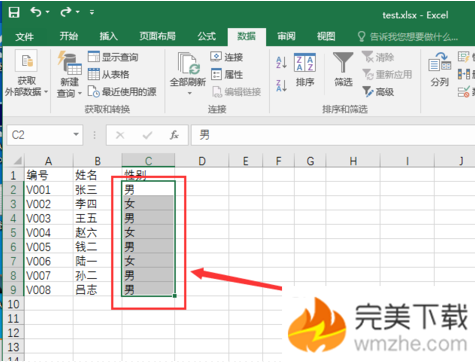Viewport: 475px width, 362px height.
Task: Sort descending with Z-A icon
Action: 281,86
